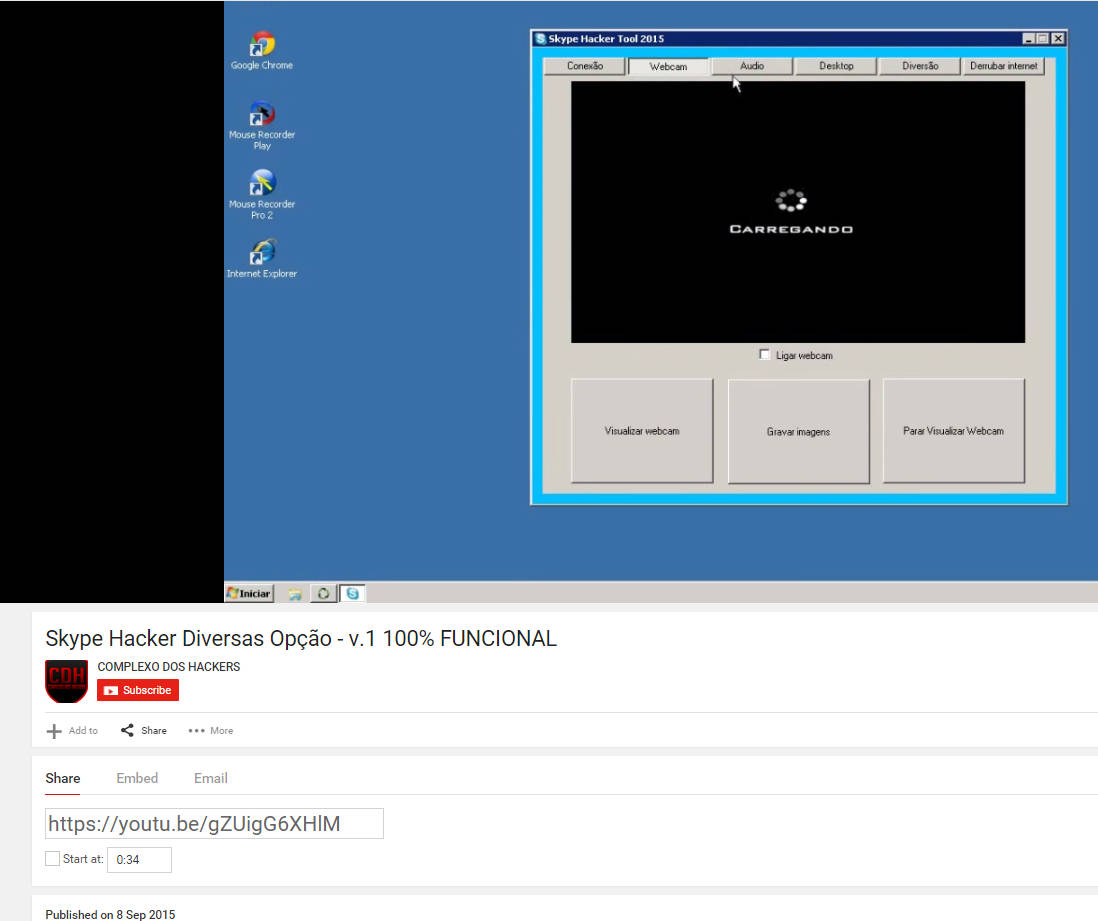Click the Share icon under the video
The height and width of the screenshot is (921, 1098).
[127, 730]
